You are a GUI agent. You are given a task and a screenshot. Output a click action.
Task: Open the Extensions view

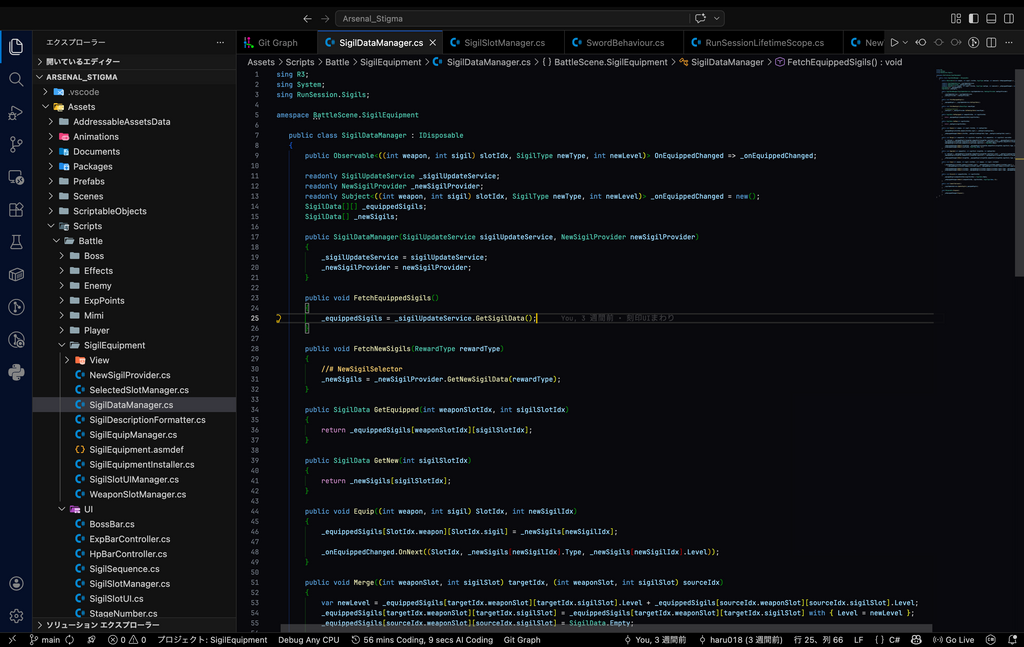point(16,210)
